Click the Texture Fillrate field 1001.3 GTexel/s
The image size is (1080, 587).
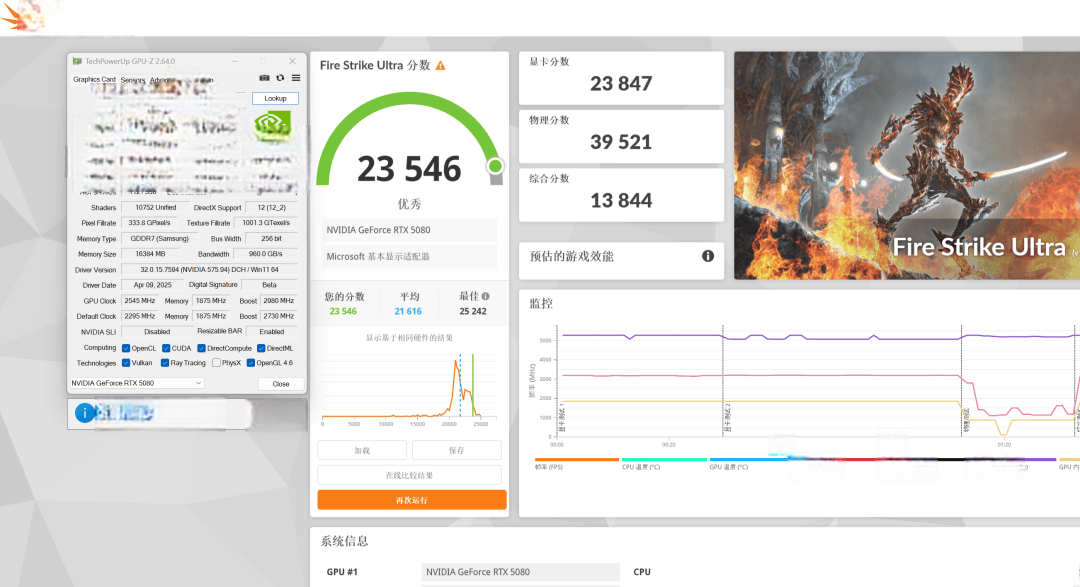[x=266, y=223]
